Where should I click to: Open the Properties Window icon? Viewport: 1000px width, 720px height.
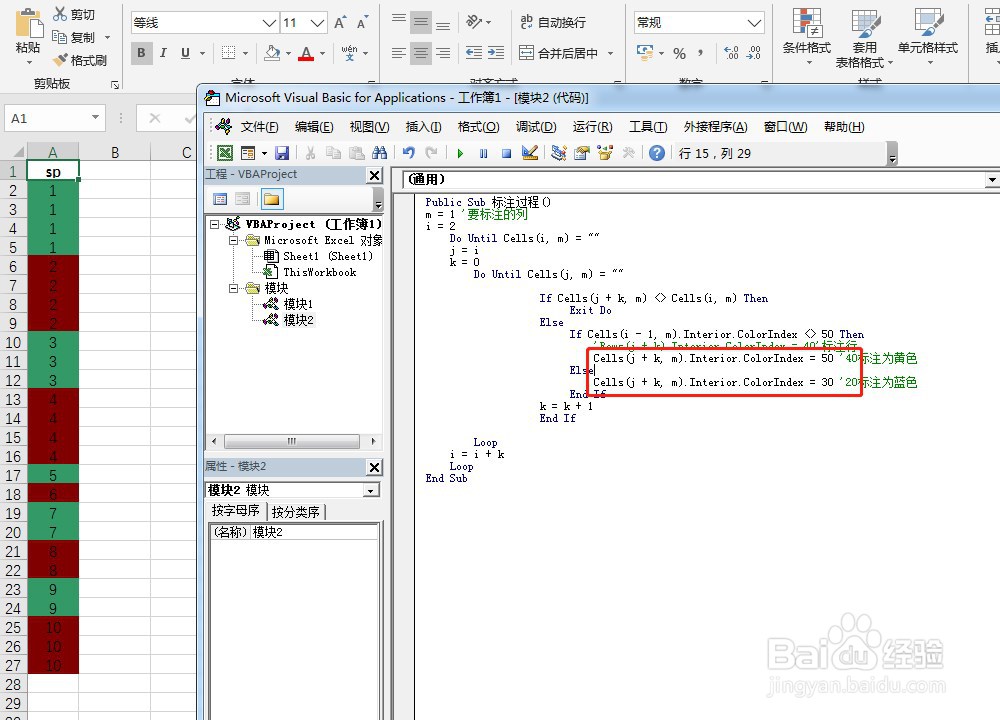click(582, 153)
